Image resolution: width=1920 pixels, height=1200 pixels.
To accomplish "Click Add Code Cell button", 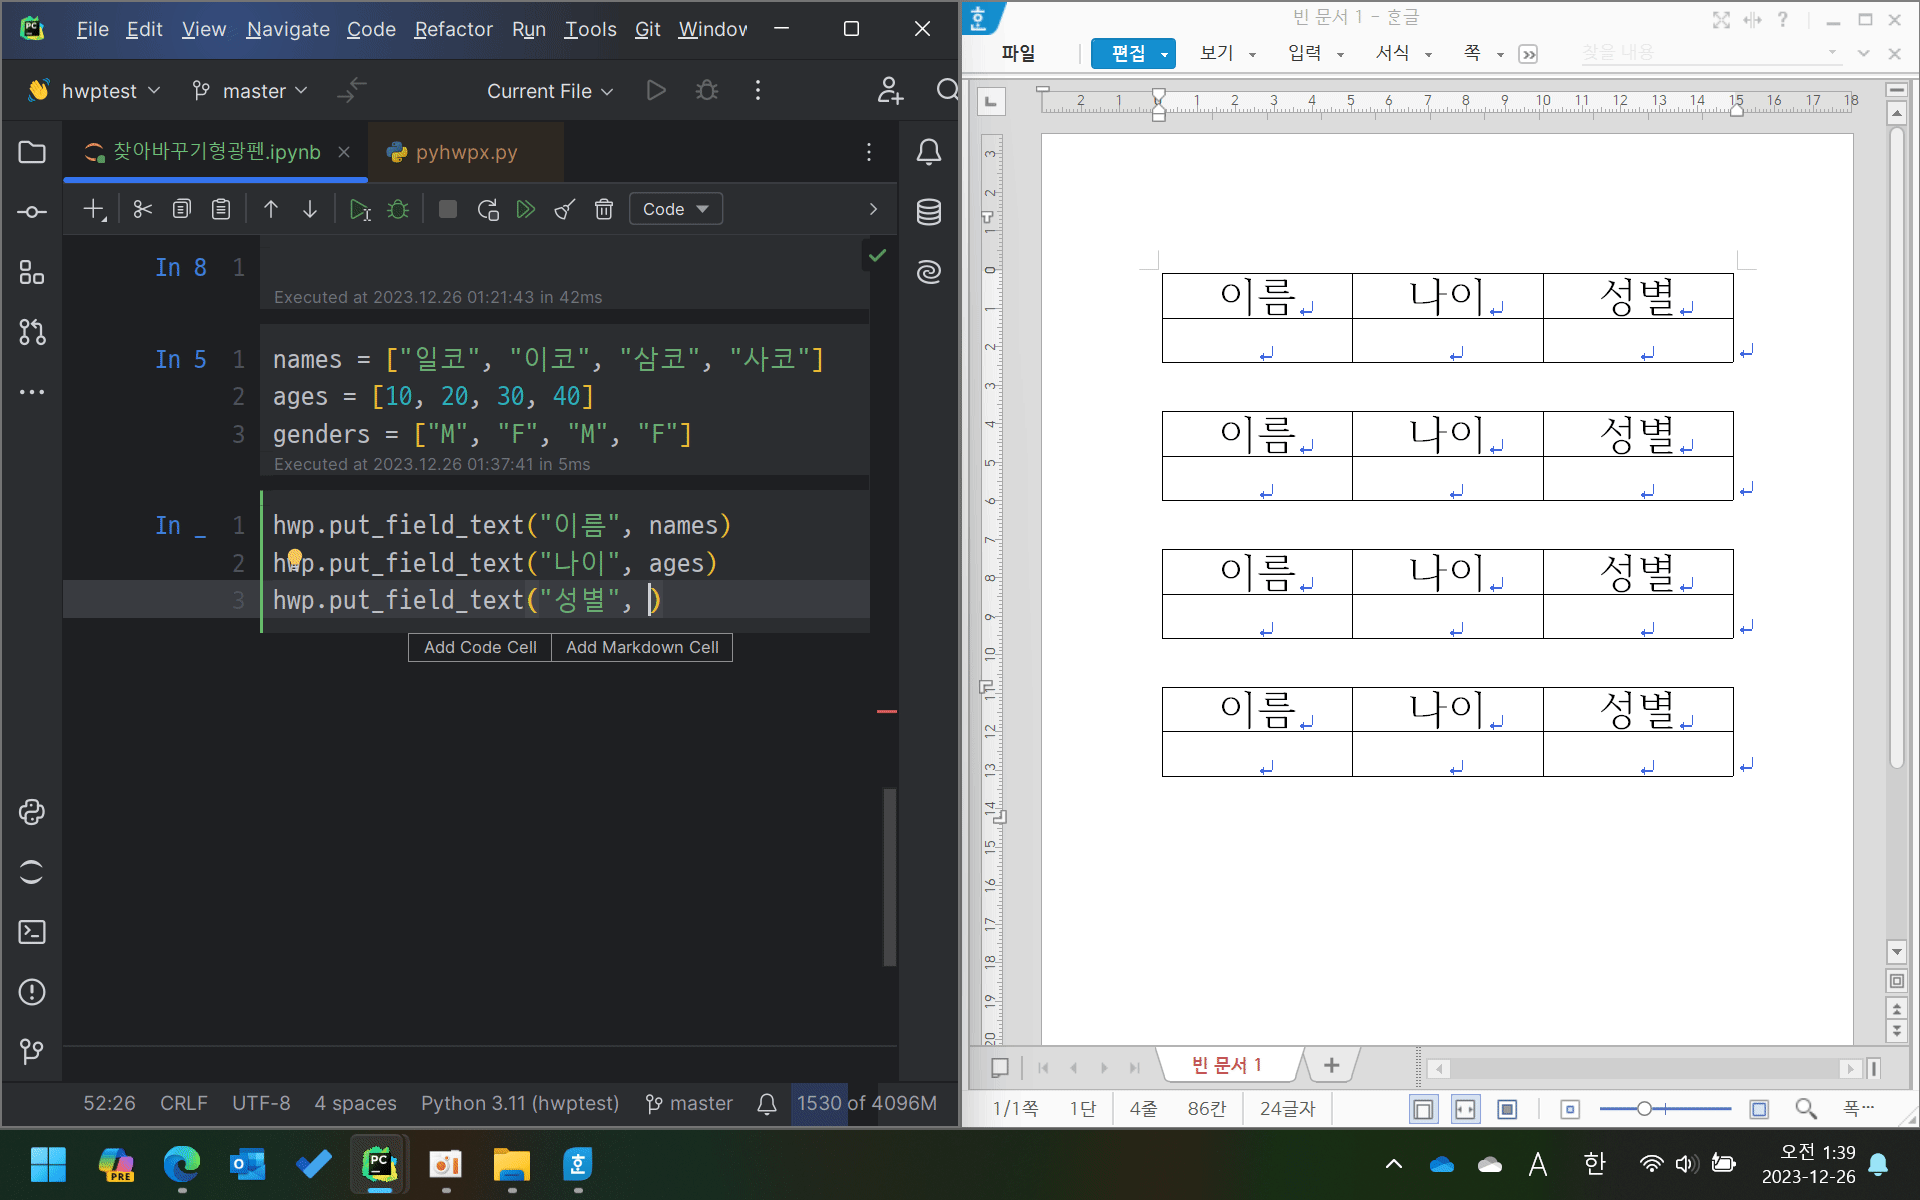I will [x=480, y=647].
